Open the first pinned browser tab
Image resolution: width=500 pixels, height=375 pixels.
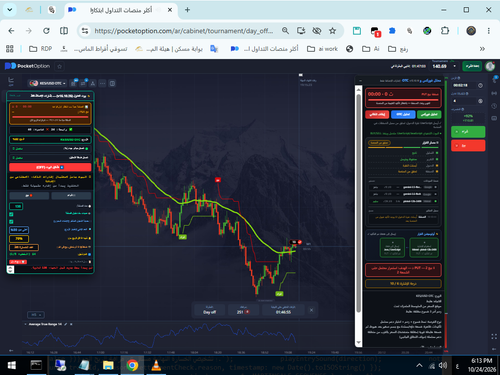tap(29, 10)
